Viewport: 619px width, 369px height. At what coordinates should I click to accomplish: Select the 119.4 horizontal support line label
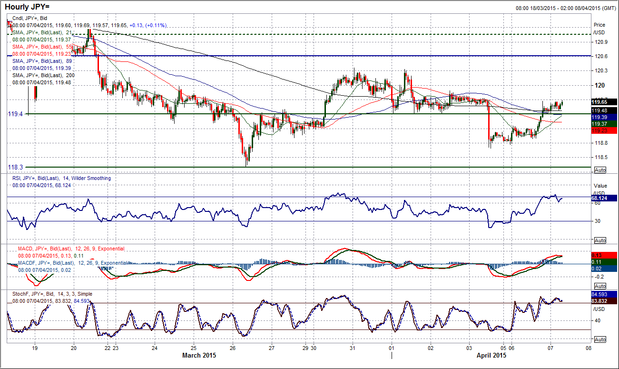coord(15,114)
